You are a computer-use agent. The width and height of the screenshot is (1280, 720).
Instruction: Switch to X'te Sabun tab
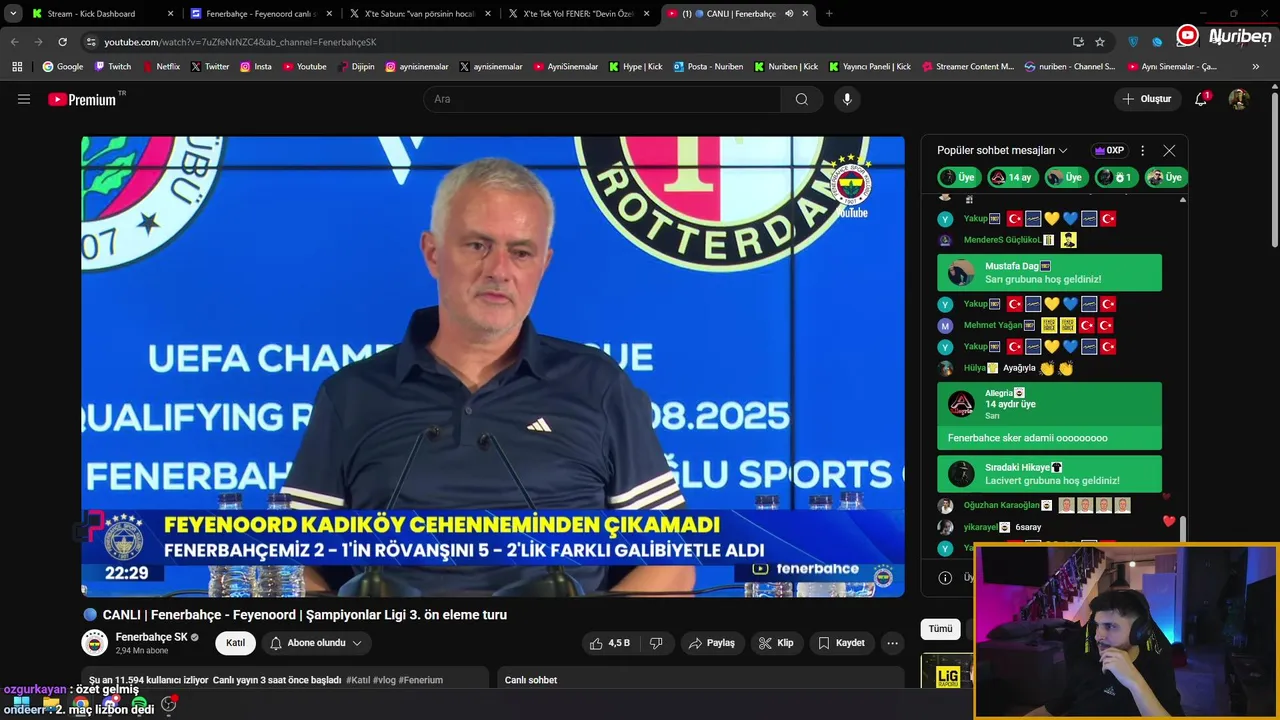(418, 14)
